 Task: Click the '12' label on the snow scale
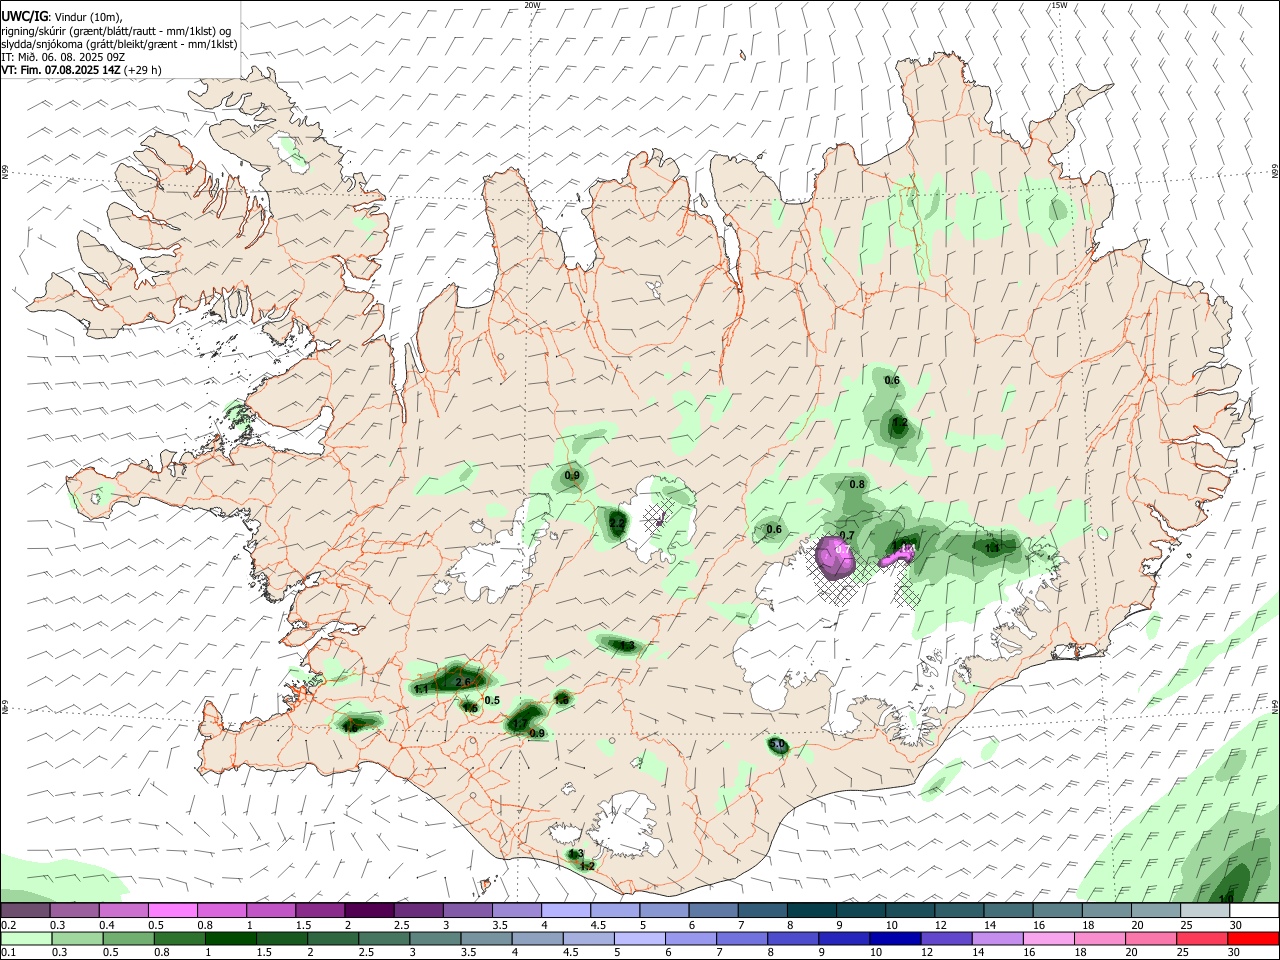tap(940, 925)
